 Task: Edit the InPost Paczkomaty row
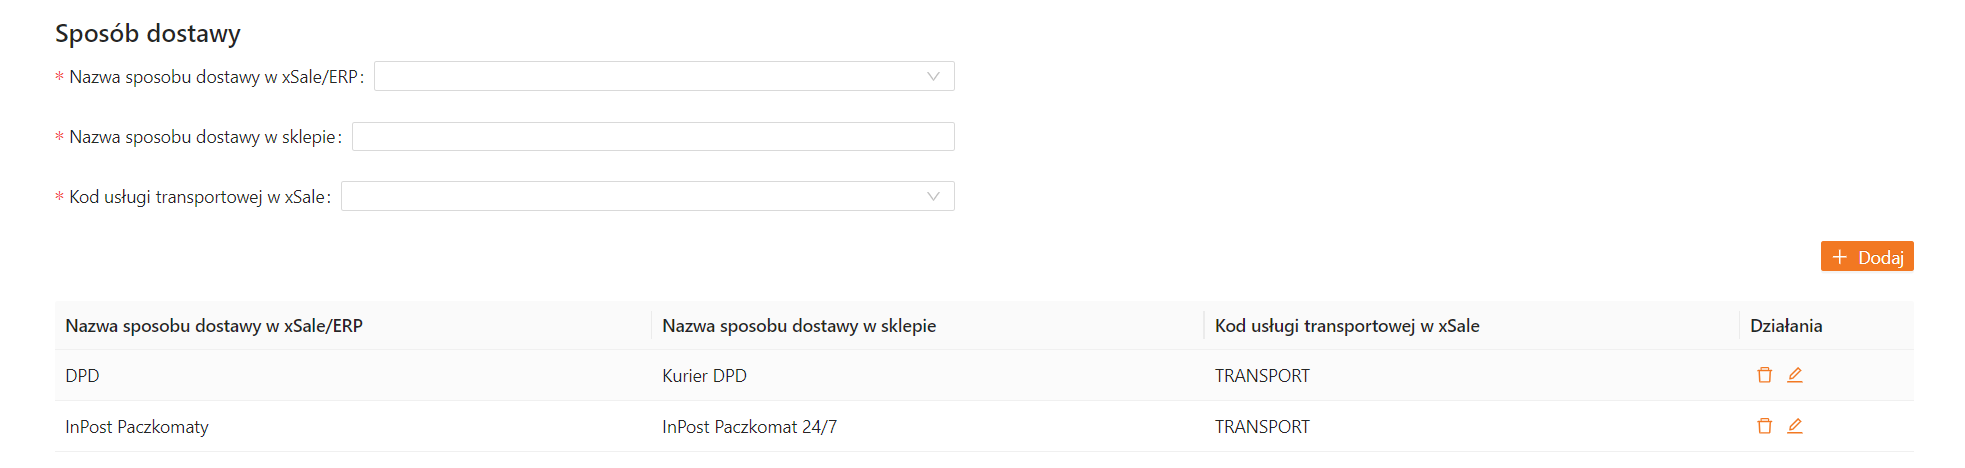click(1795, 426)
